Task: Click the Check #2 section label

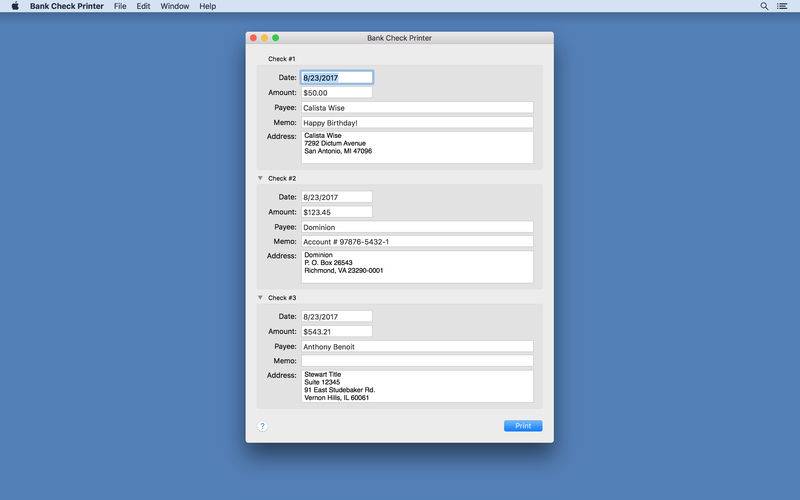Action: coord(282,178)
